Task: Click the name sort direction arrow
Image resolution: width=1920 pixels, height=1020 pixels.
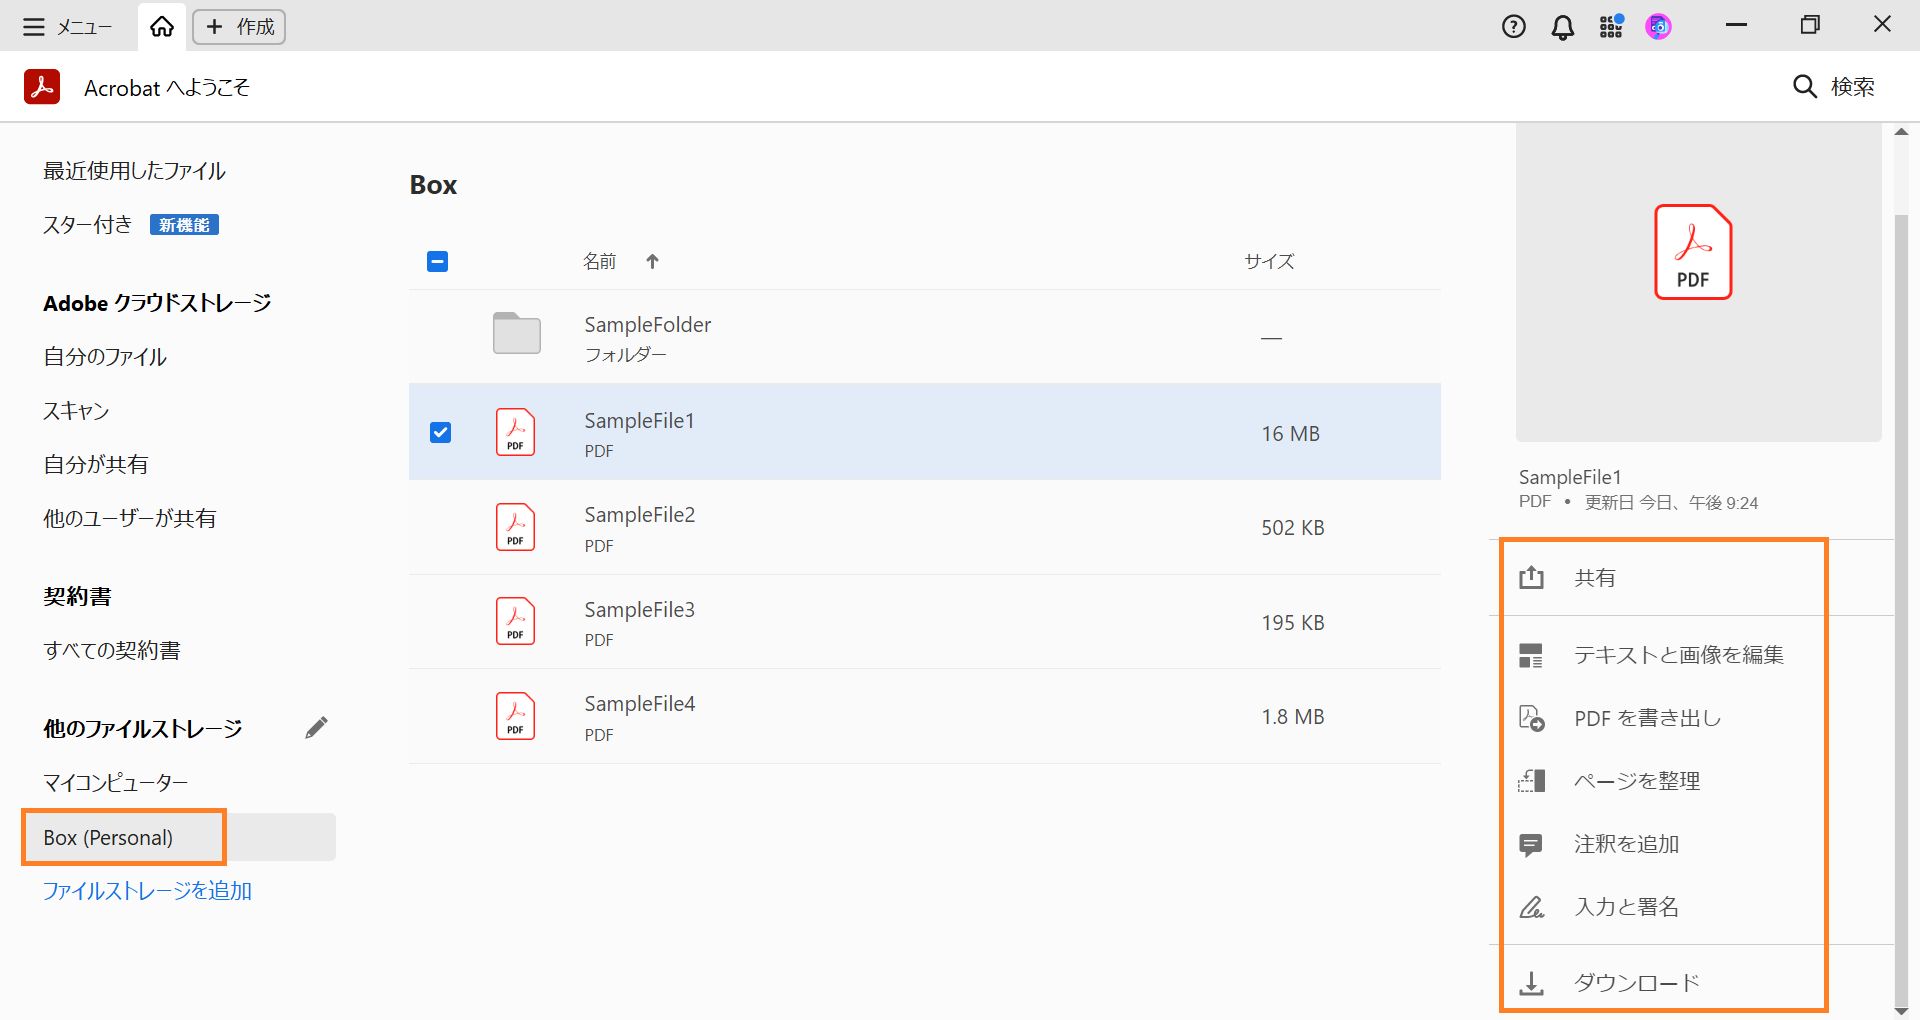Action: (652, 262)
